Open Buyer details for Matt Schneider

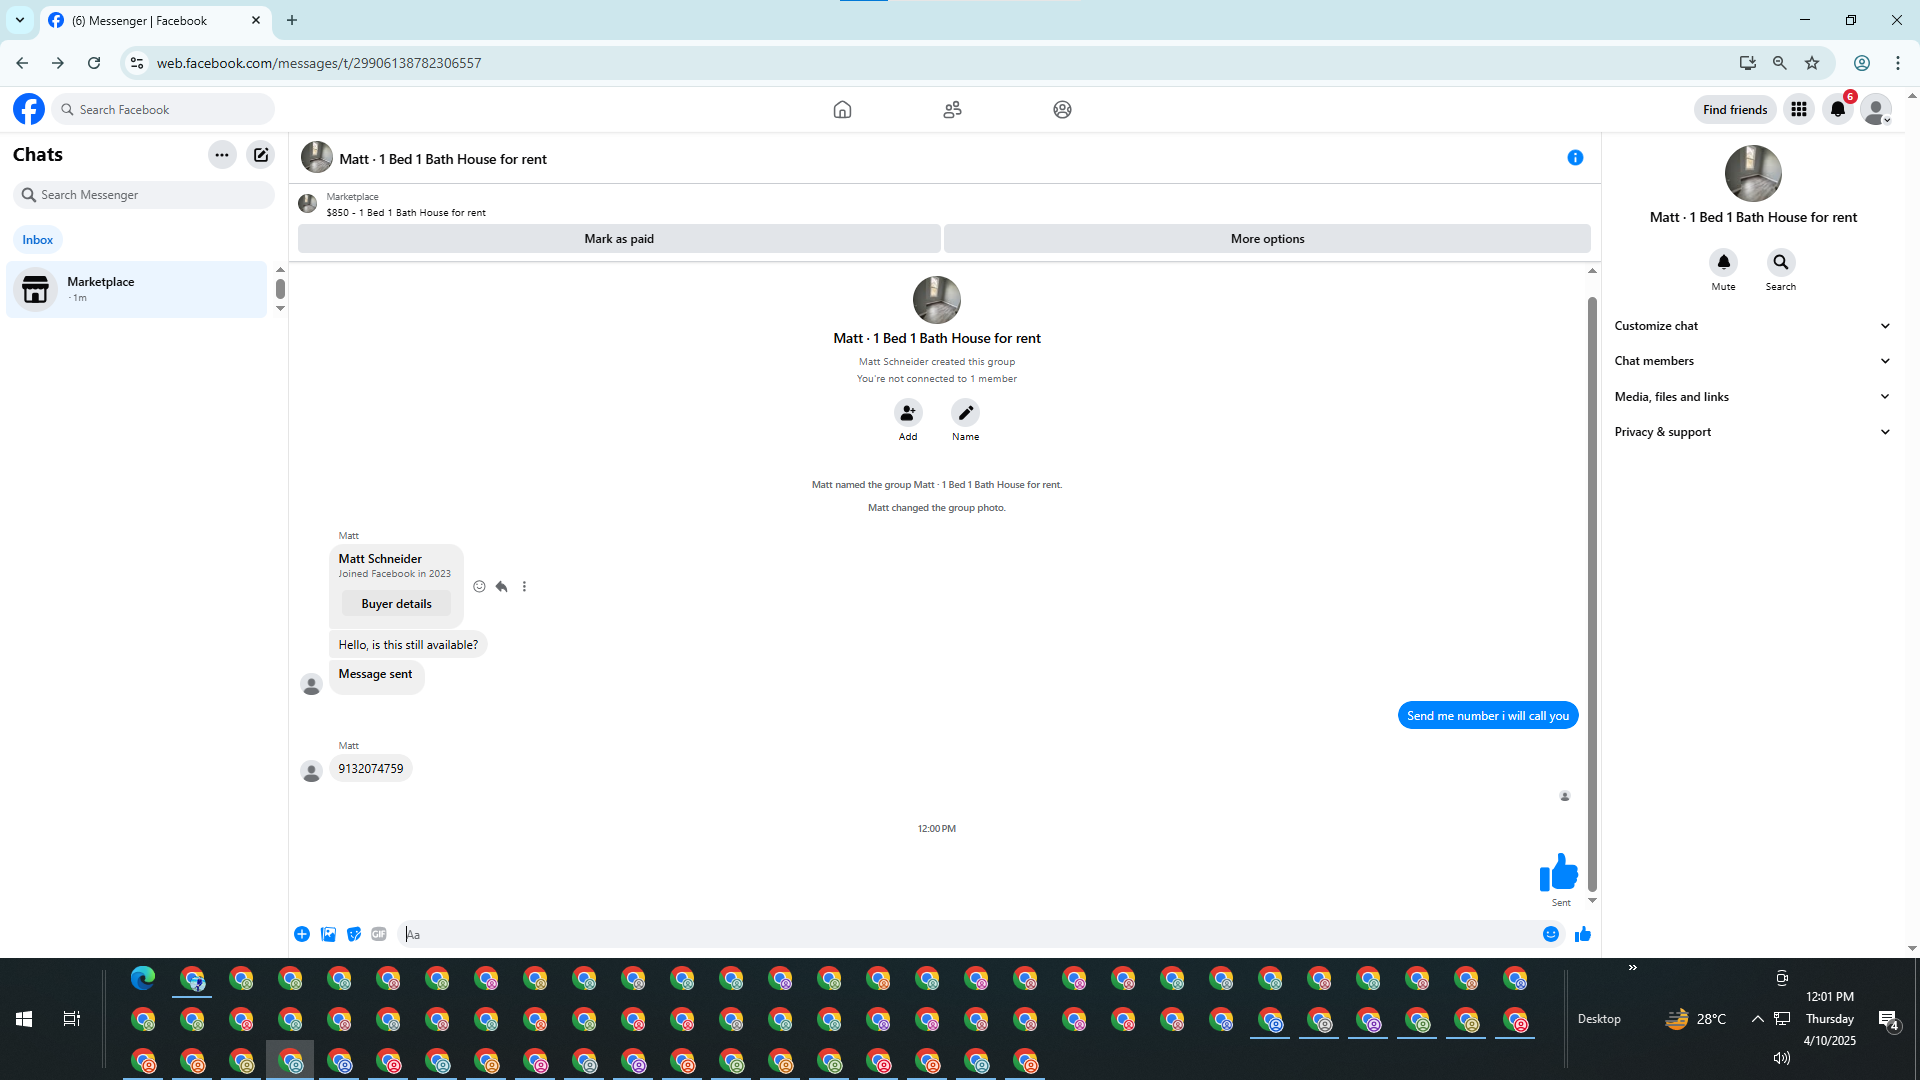click(x=396, y=604)
